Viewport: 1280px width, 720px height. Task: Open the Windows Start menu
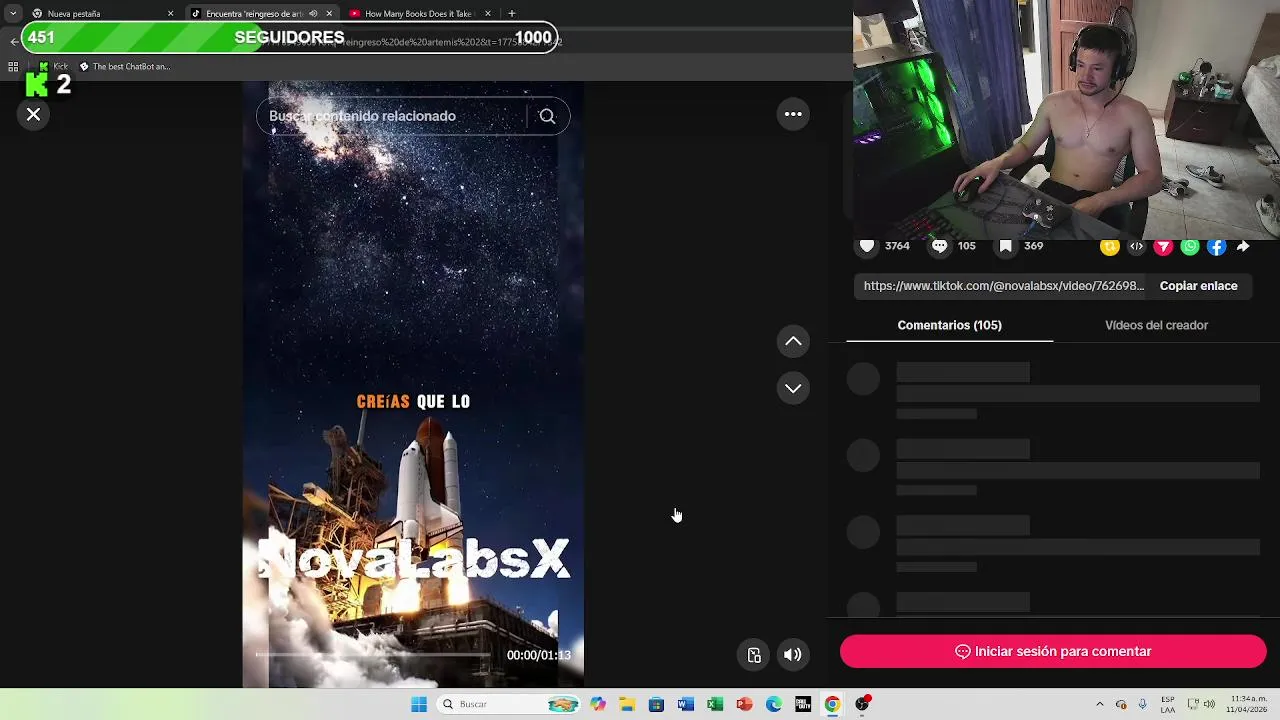tap(419, 704)
